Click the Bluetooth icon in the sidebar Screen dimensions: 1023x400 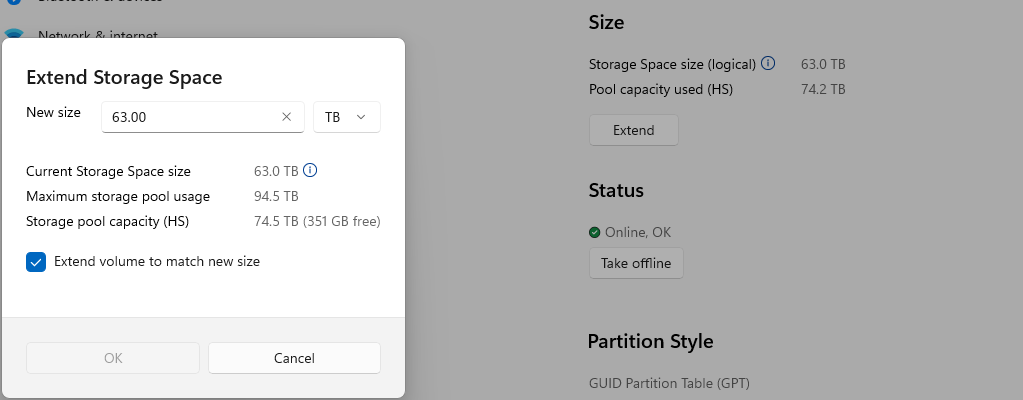[14, 3]
